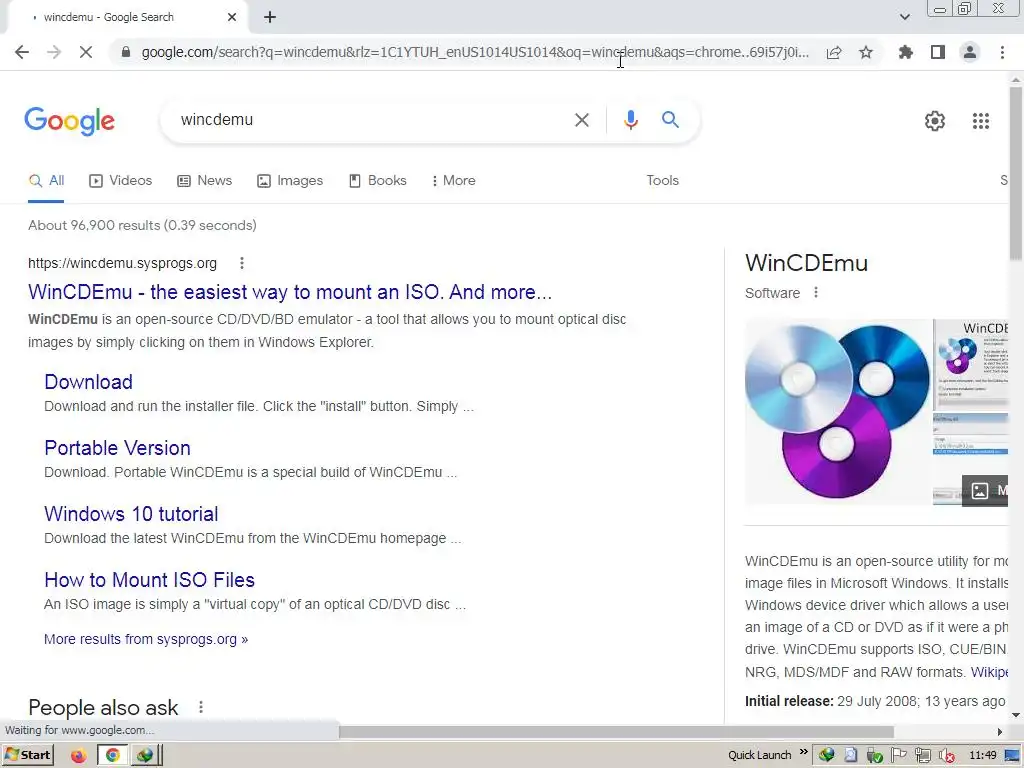This screenshot has height=768, width=1024.
Task: Open Chrome's three-dot menu
Action: click(1002, 52)
